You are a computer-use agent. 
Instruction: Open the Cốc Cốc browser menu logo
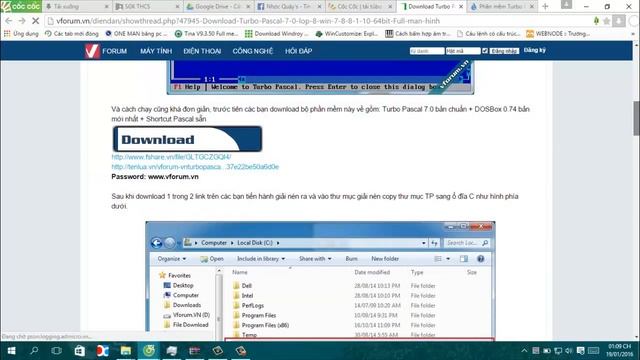20,6
